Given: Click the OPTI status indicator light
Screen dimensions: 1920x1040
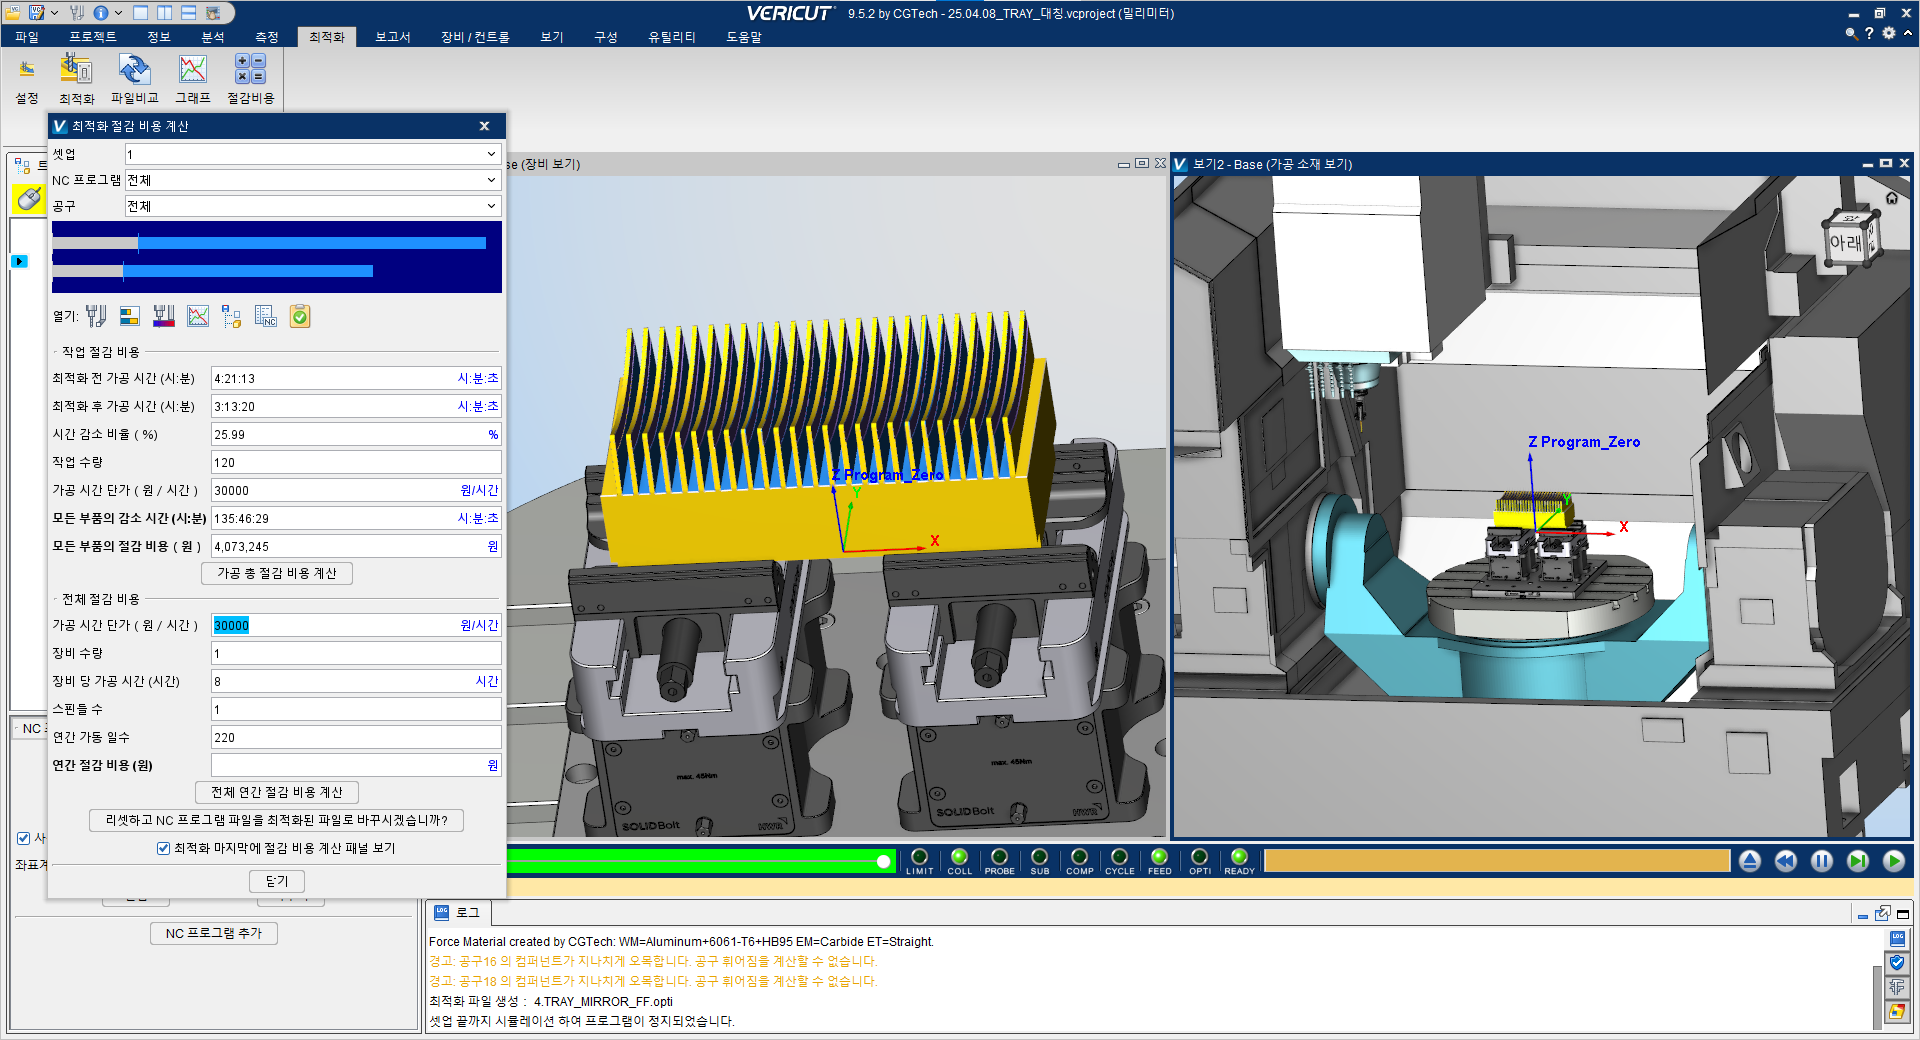Looking at the screenshot, I should pos(1199,857).
